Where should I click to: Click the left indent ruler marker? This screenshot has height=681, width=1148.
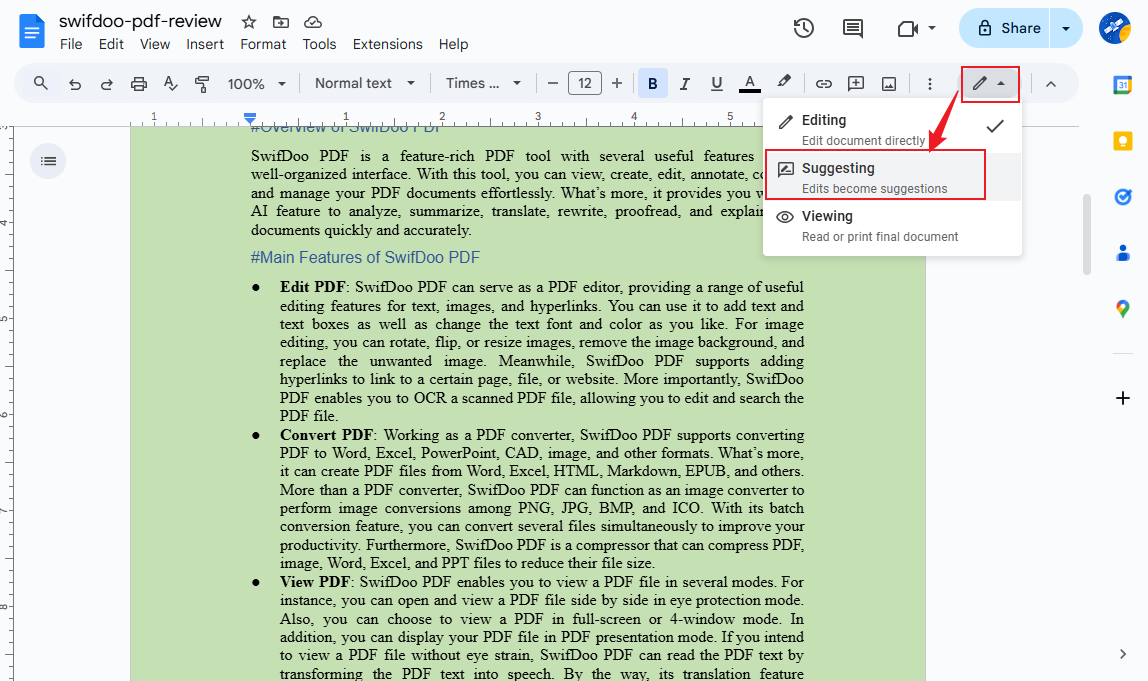tap(250, 118)
